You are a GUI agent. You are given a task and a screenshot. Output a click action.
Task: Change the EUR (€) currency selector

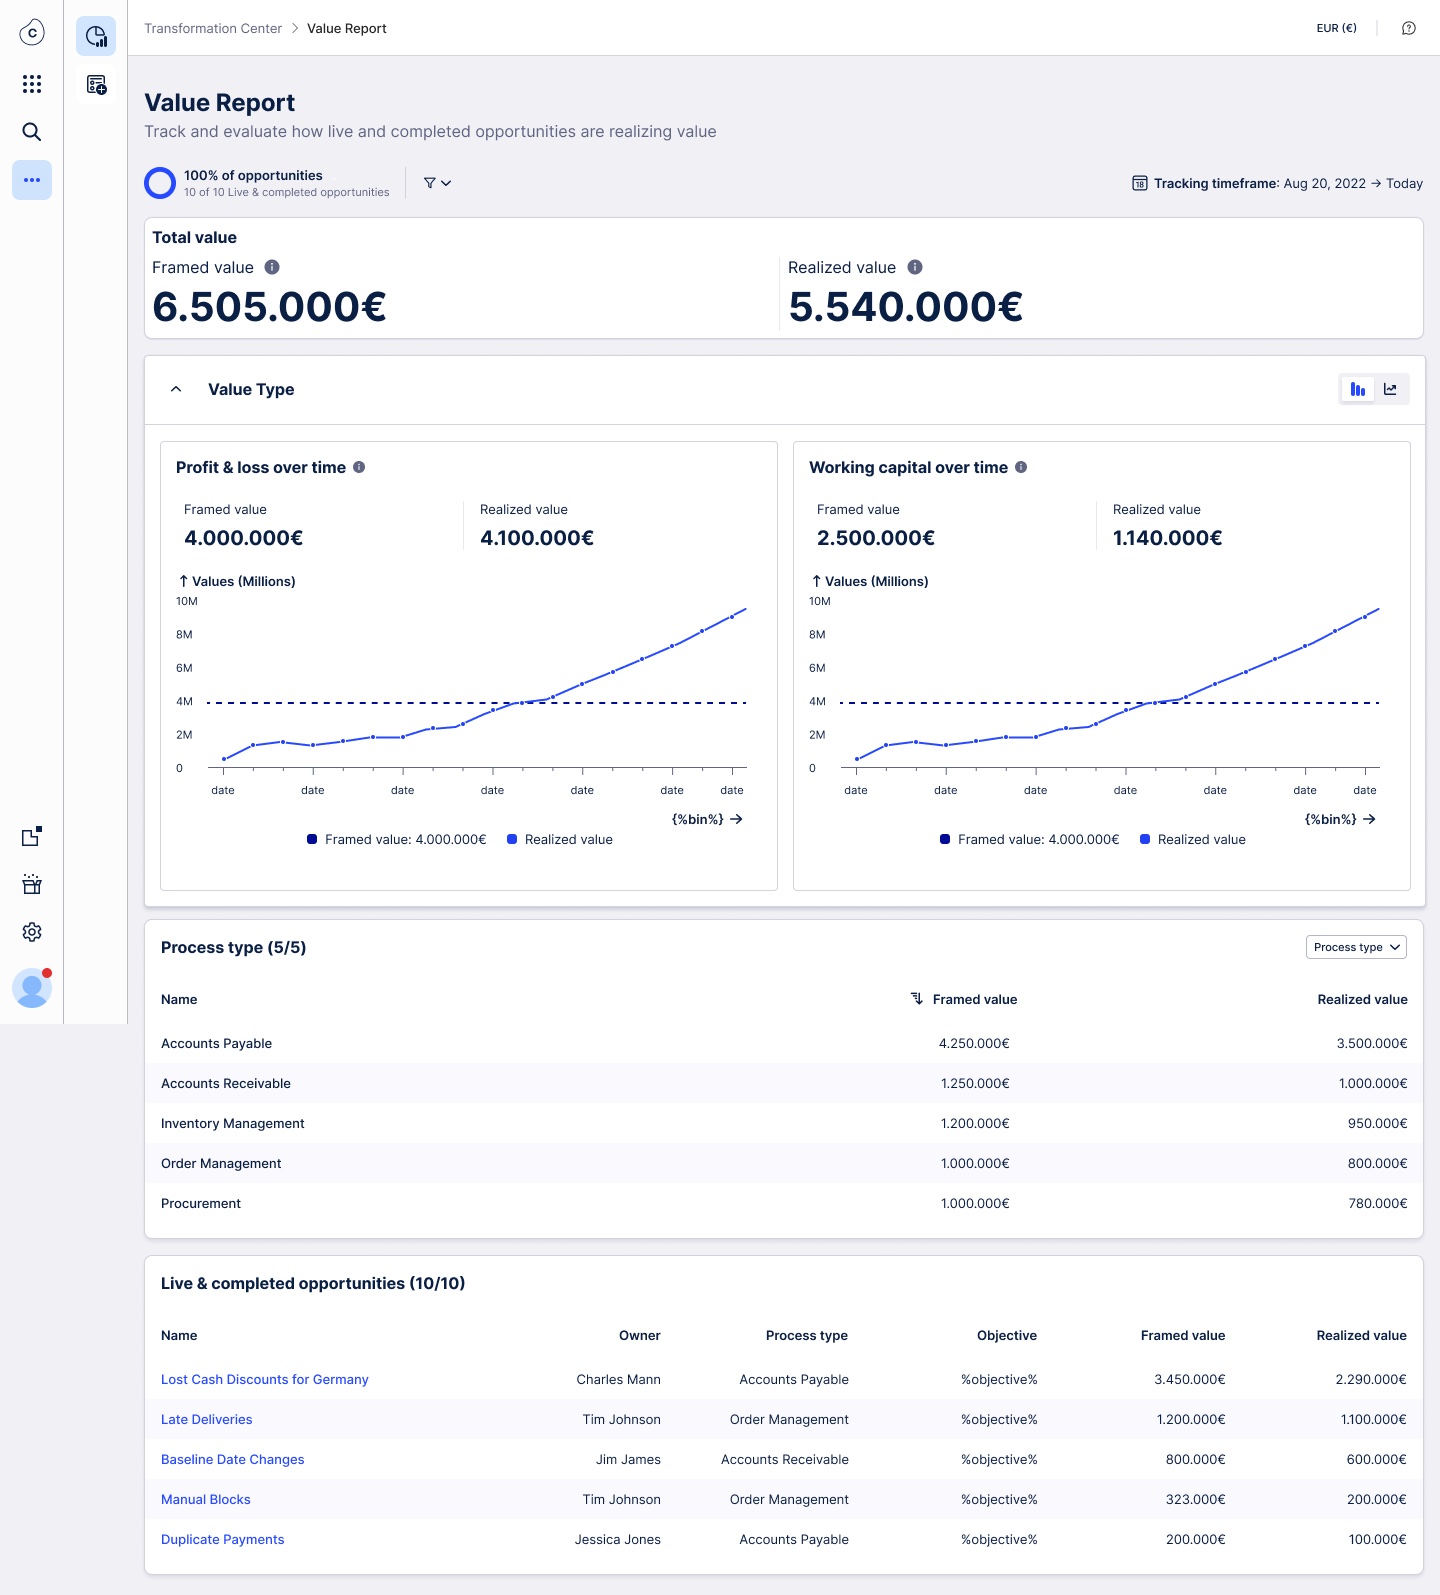tap(1336, 28)
